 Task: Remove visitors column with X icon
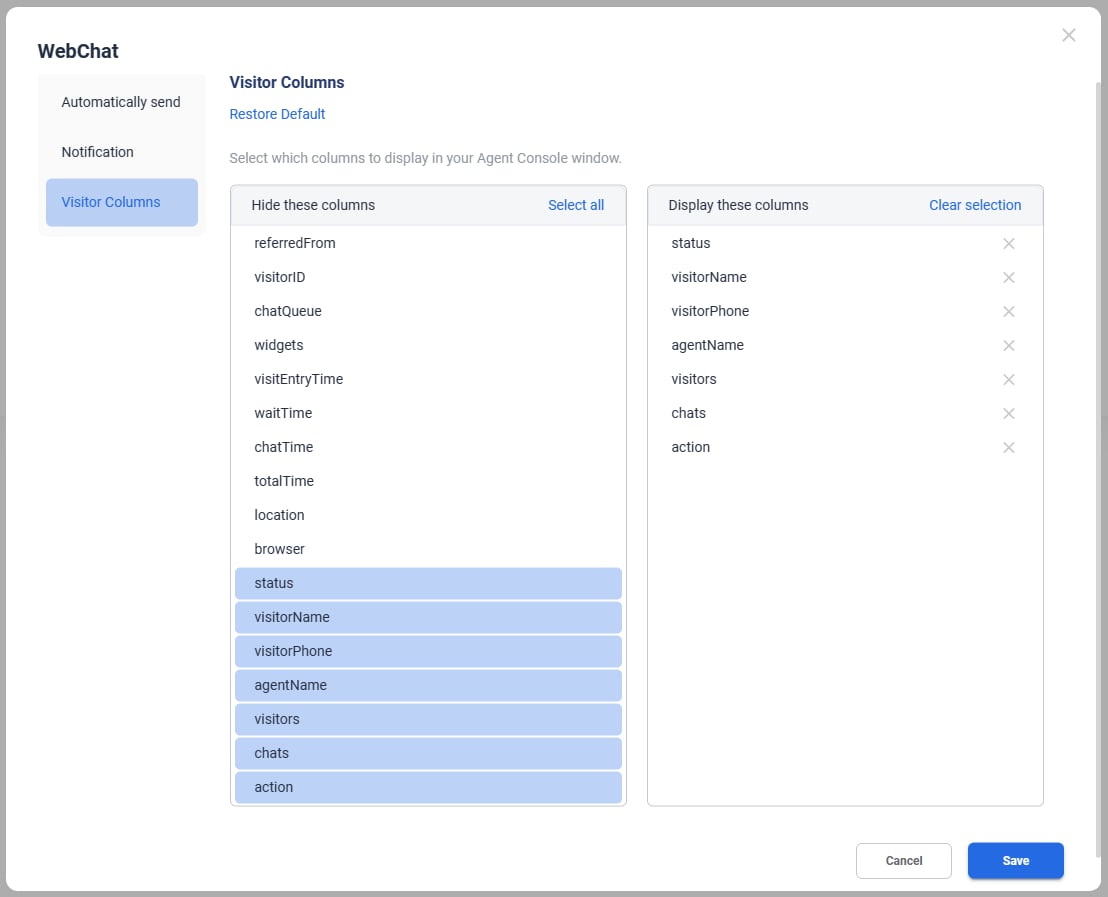pyautogui.click(x=1008, y=380)
